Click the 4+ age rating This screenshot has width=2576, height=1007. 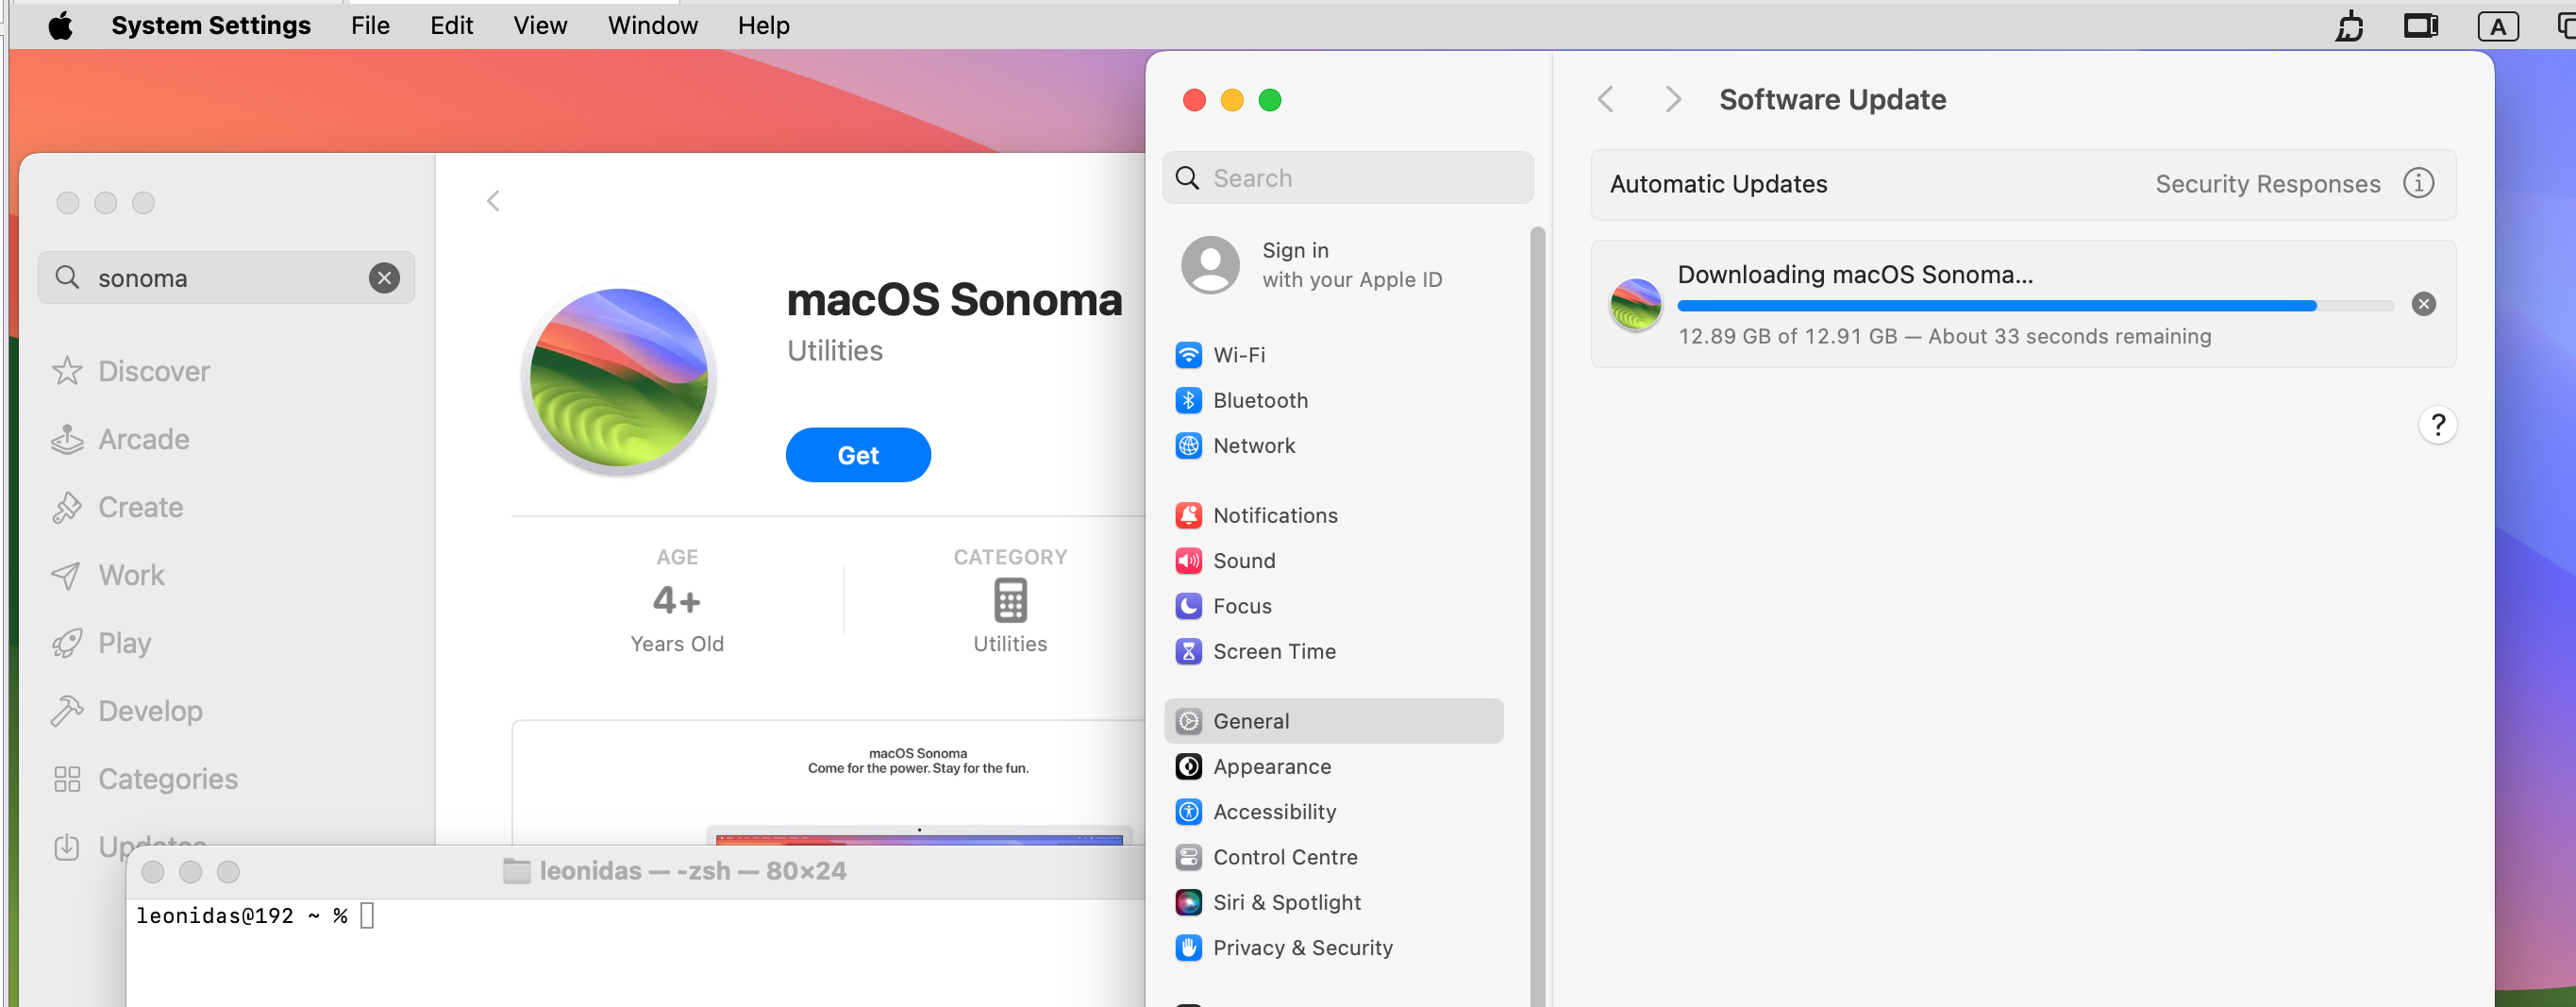[x=677, y=601]
